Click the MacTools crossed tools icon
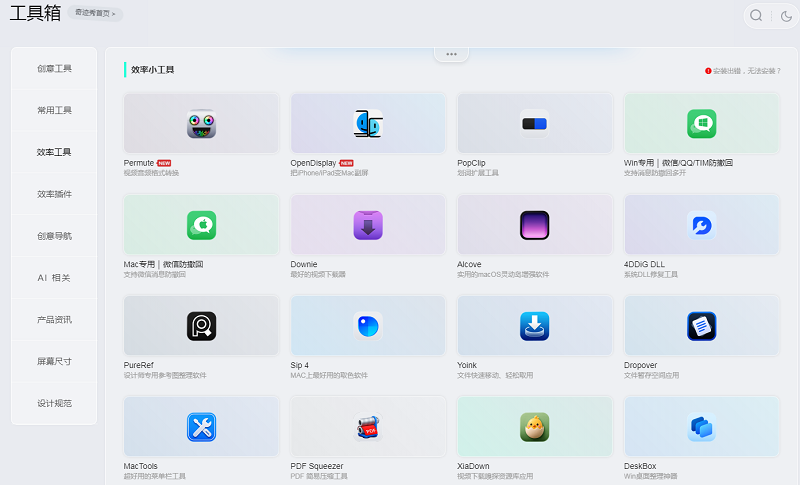Viewport: 800px width, 485px height. click(x=202, y=427)
